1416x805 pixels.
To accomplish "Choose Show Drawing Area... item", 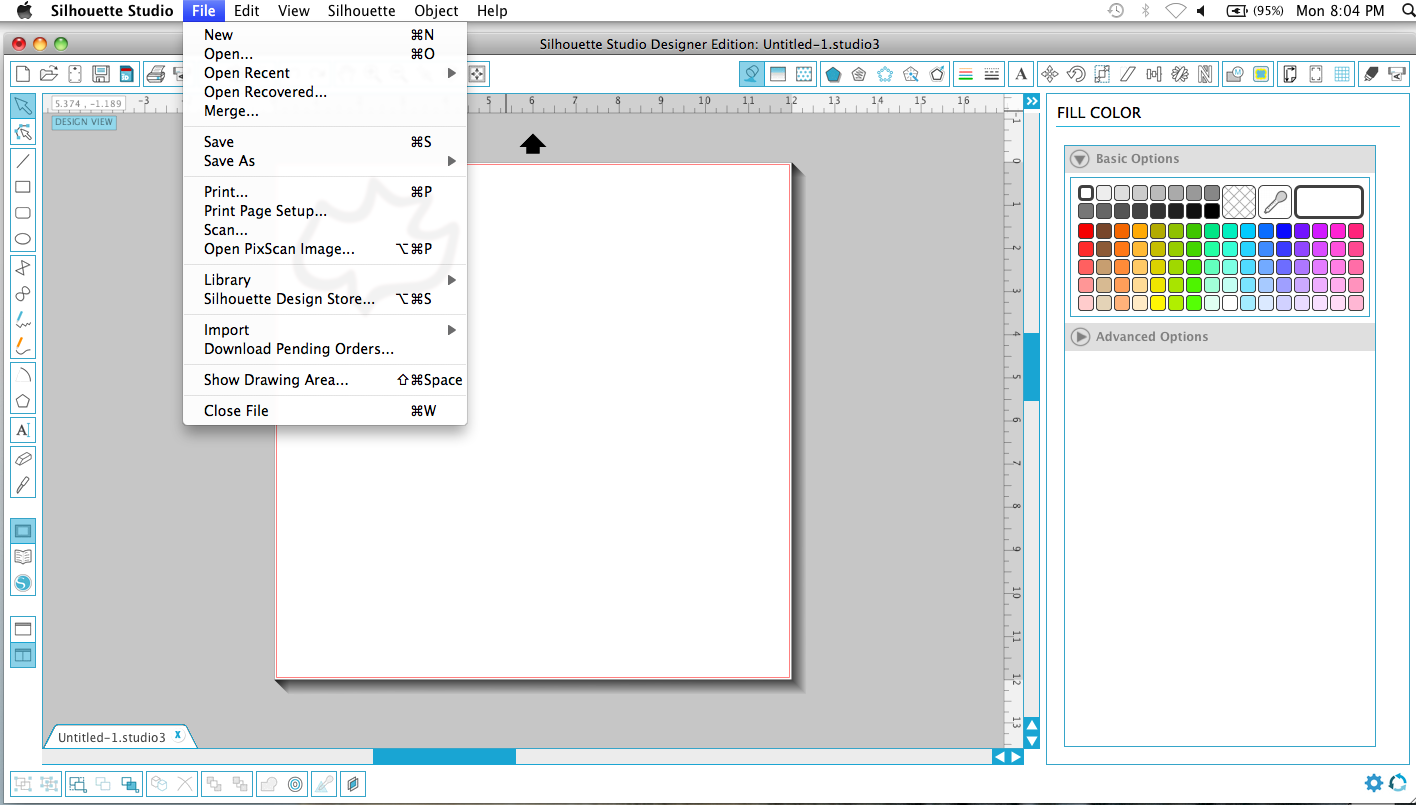I will point(325,380).
